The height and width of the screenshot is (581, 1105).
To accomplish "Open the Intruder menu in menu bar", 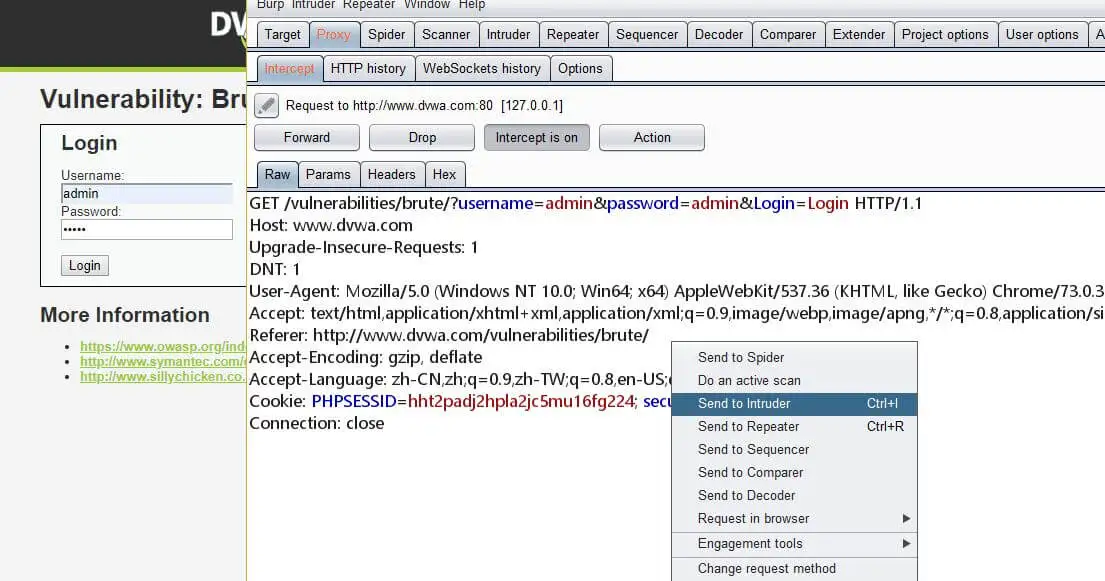I will pyautogui.click(x=314, y=5).
